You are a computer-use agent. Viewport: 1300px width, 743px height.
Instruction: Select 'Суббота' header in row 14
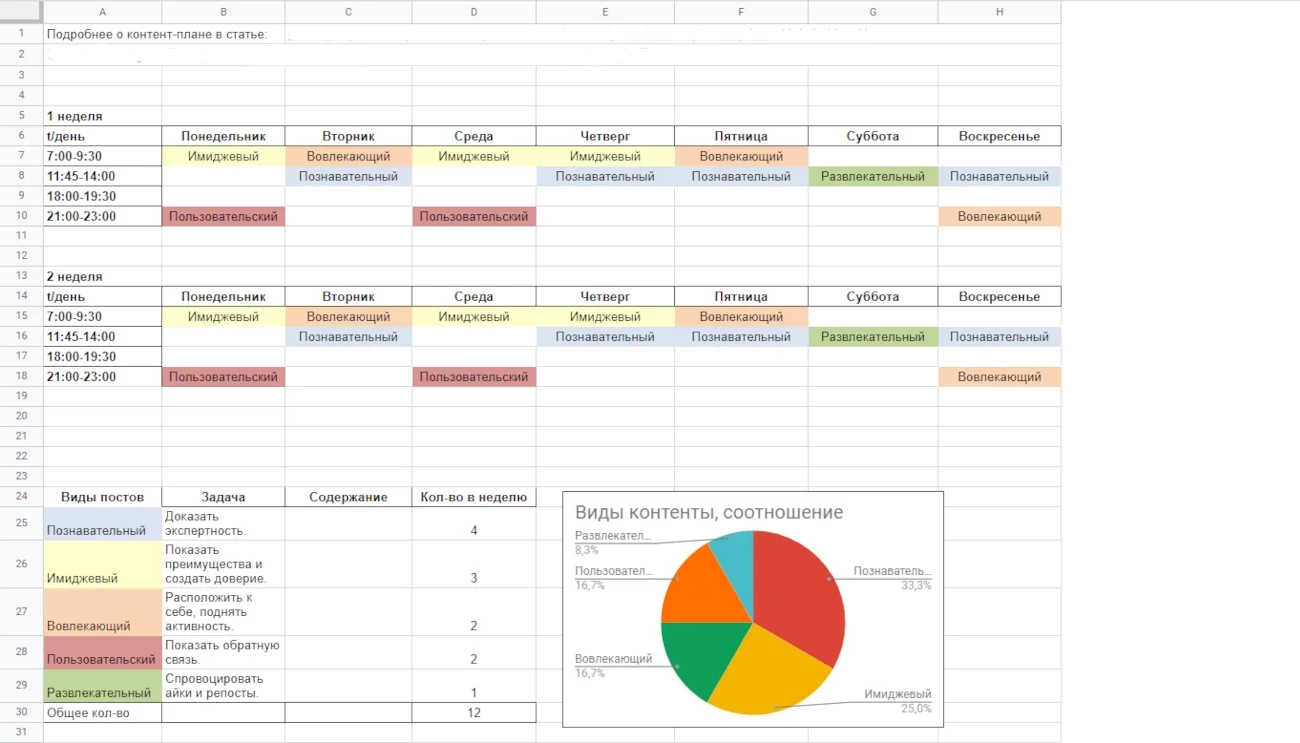click(873, 296)
